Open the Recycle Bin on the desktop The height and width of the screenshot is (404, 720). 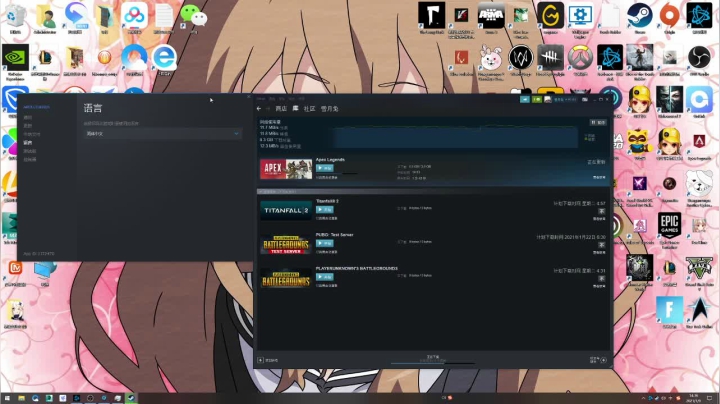click(15, 18)
